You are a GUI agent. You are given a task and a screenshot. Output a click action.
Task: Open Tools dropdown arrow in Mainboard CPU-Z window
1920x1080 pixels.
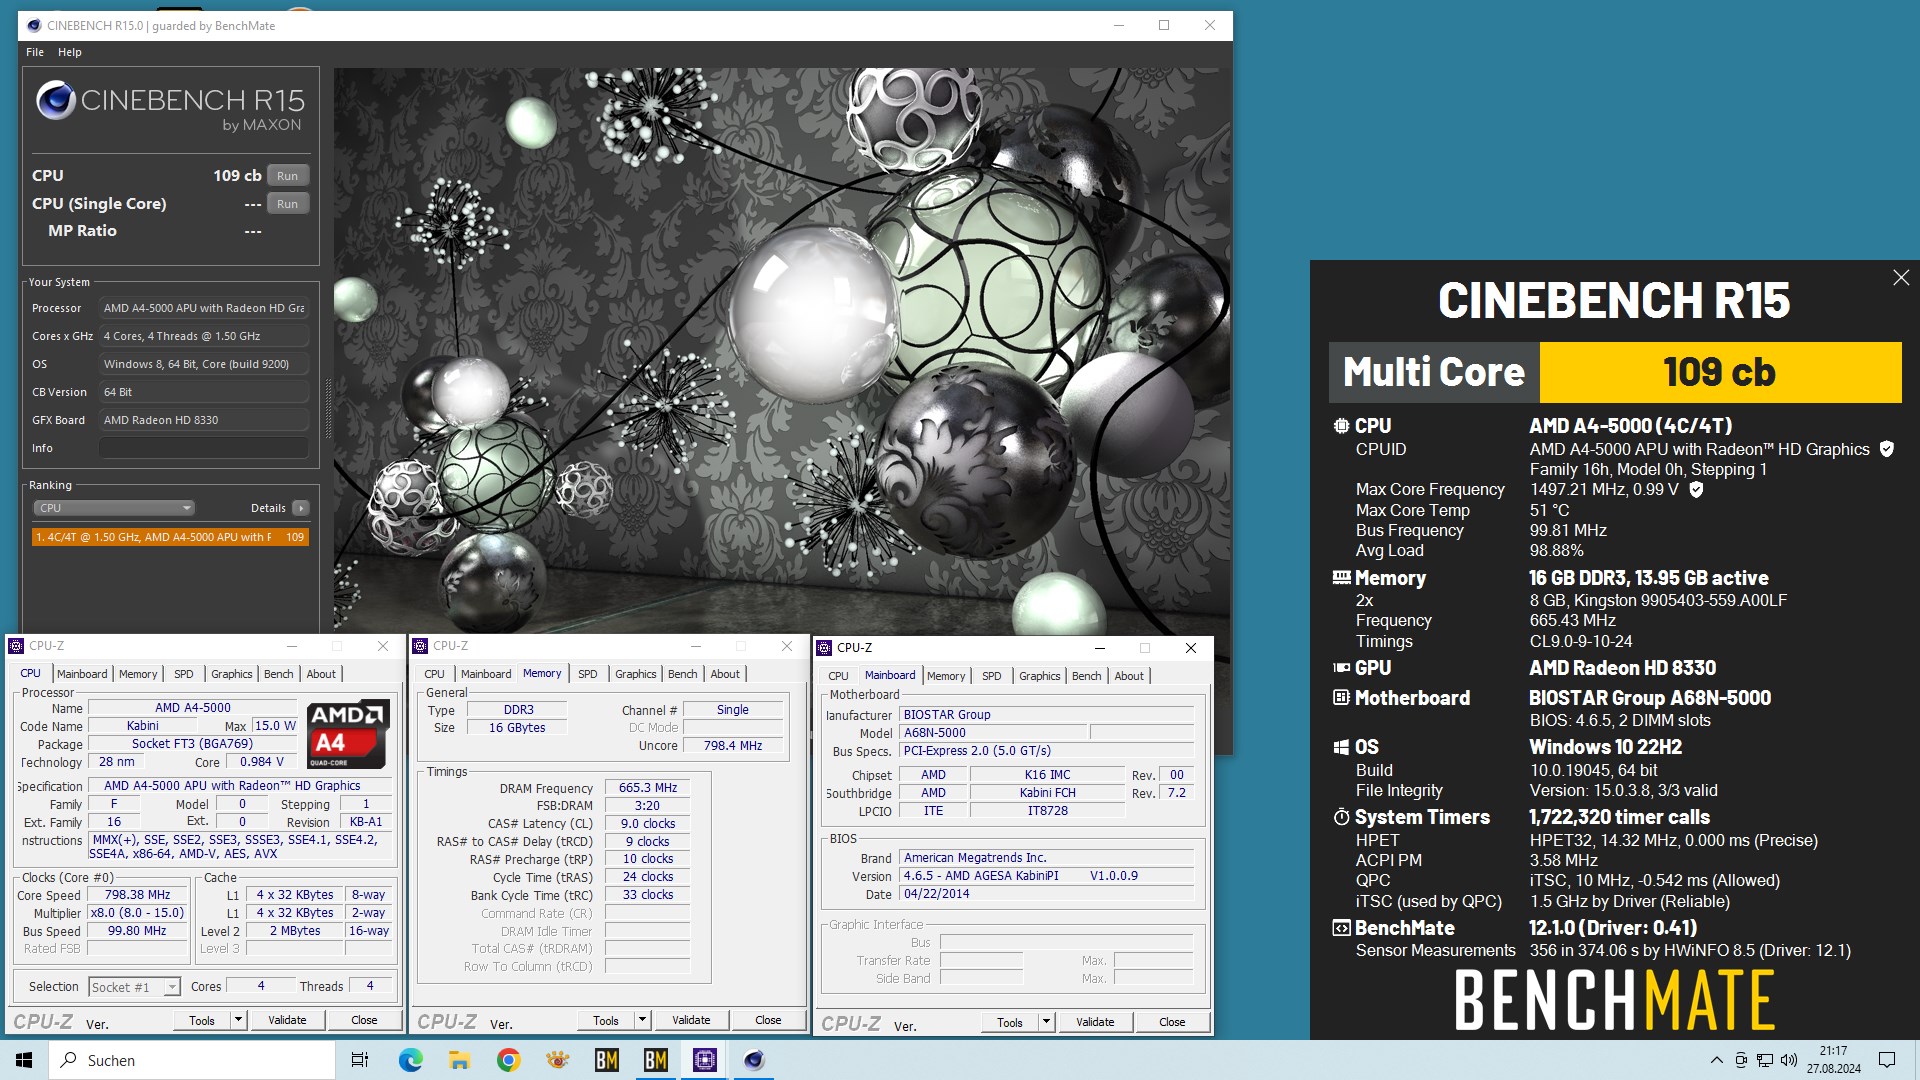point(1046,1022)
